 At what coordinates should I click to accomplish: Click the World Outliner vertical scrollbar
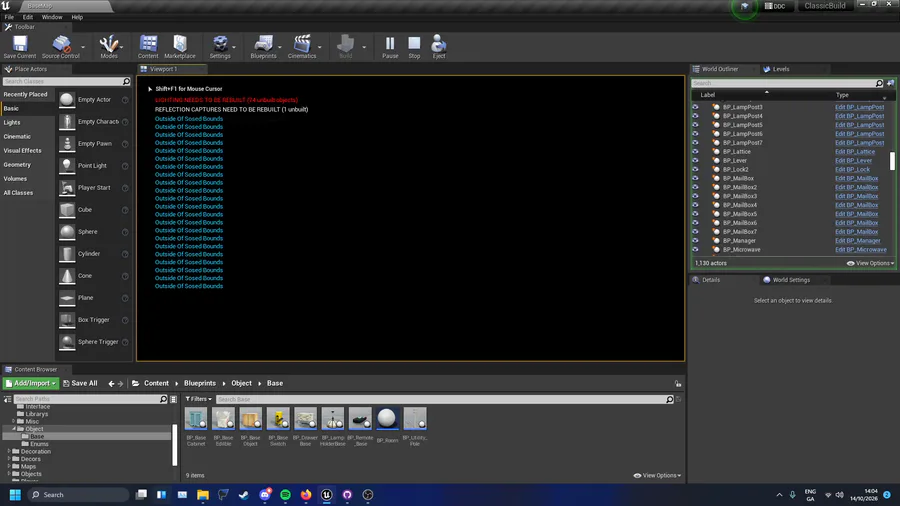892,161
